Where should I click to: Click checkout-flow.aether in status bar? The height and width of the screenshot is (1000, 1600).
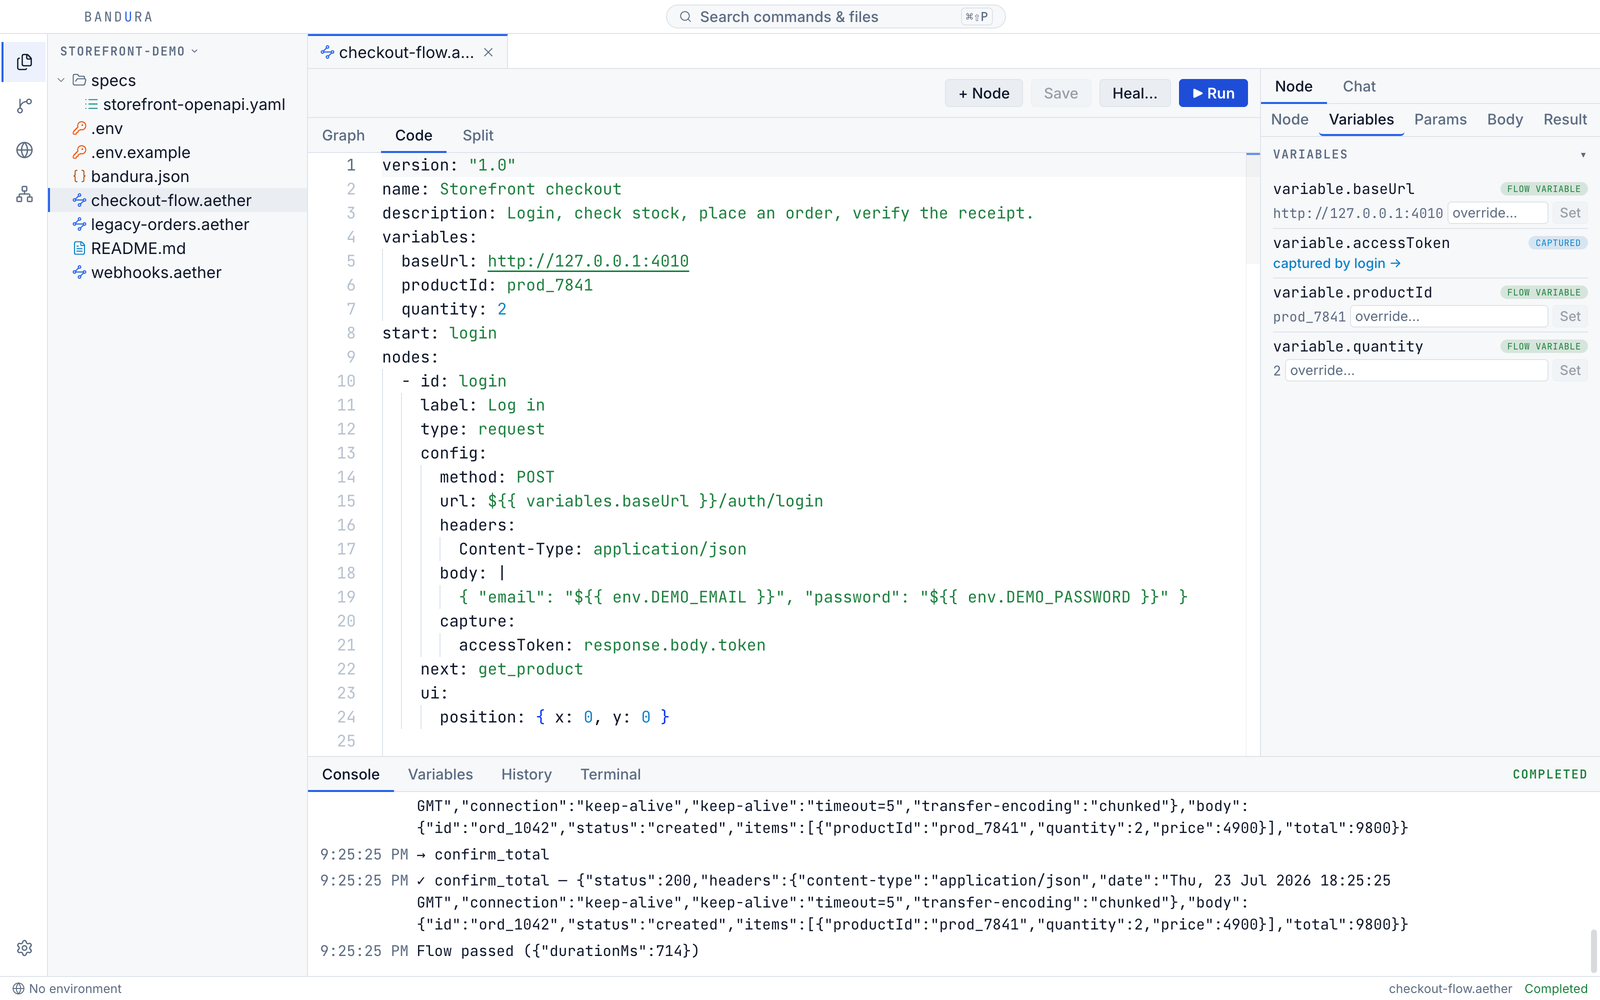1450,989
